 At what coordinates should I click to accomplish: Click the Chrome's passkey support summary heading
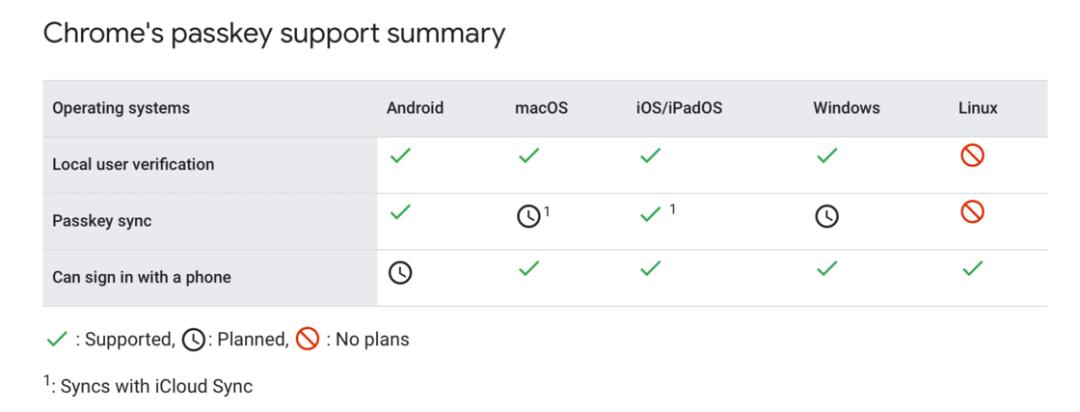pos(274,33)
